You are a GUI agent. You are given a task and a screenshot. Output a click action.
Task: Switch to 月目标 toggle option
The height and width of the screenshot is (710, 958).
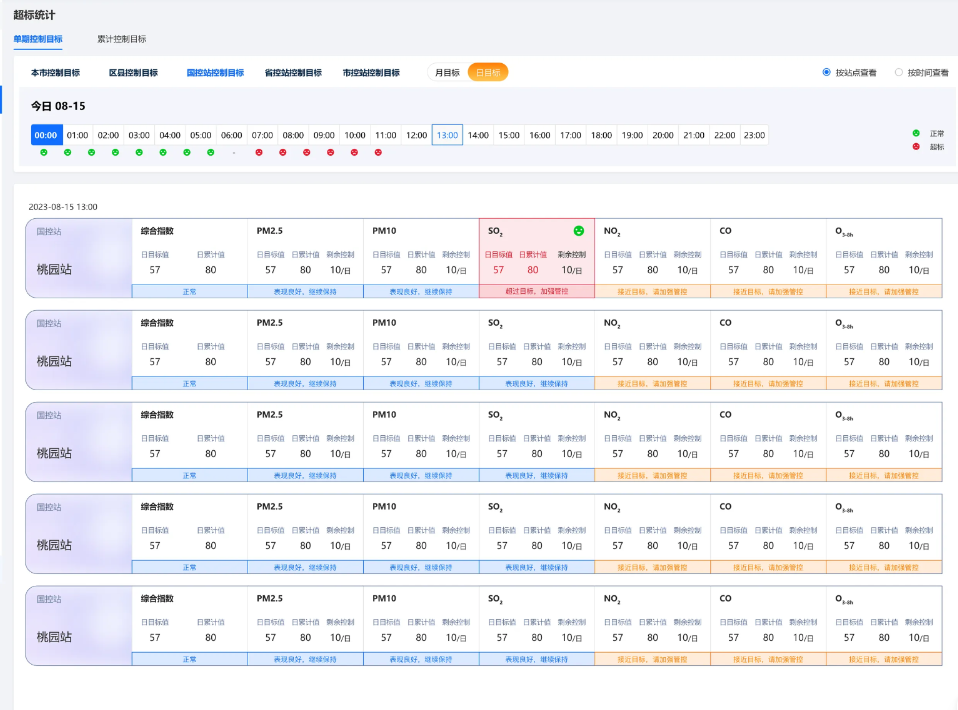point(447,72)
